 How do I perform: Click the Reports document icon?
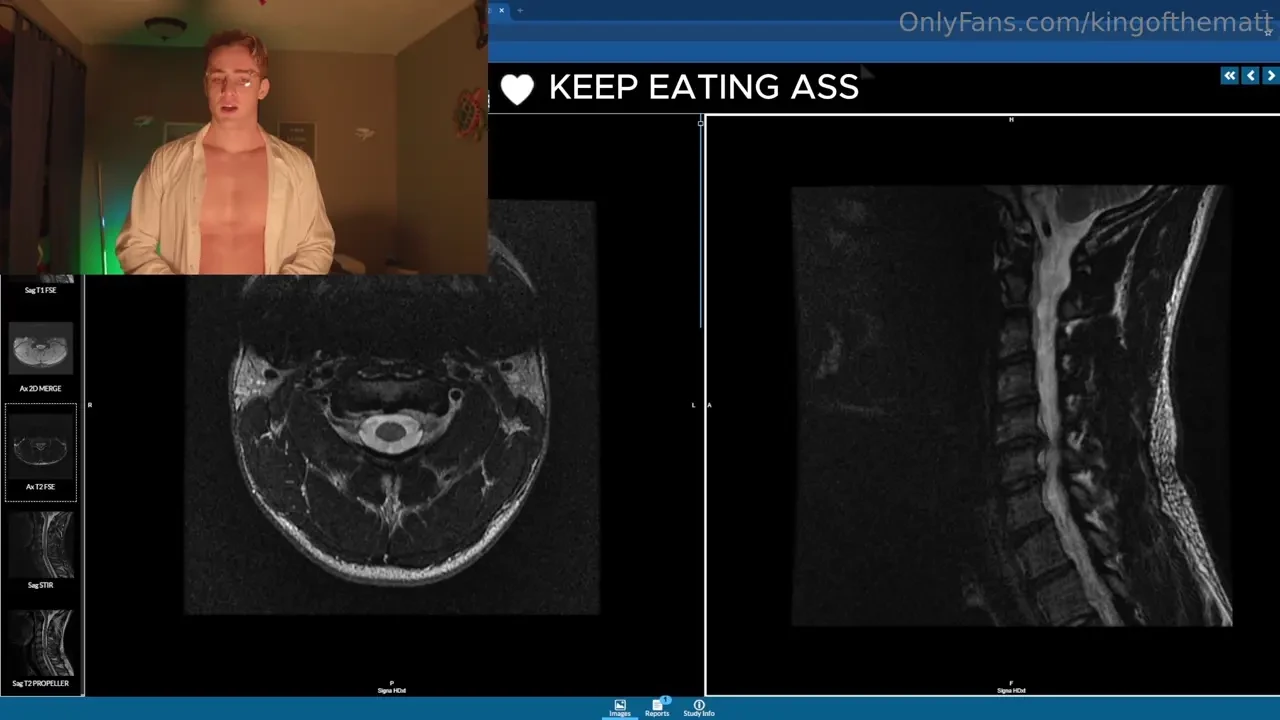656,707
